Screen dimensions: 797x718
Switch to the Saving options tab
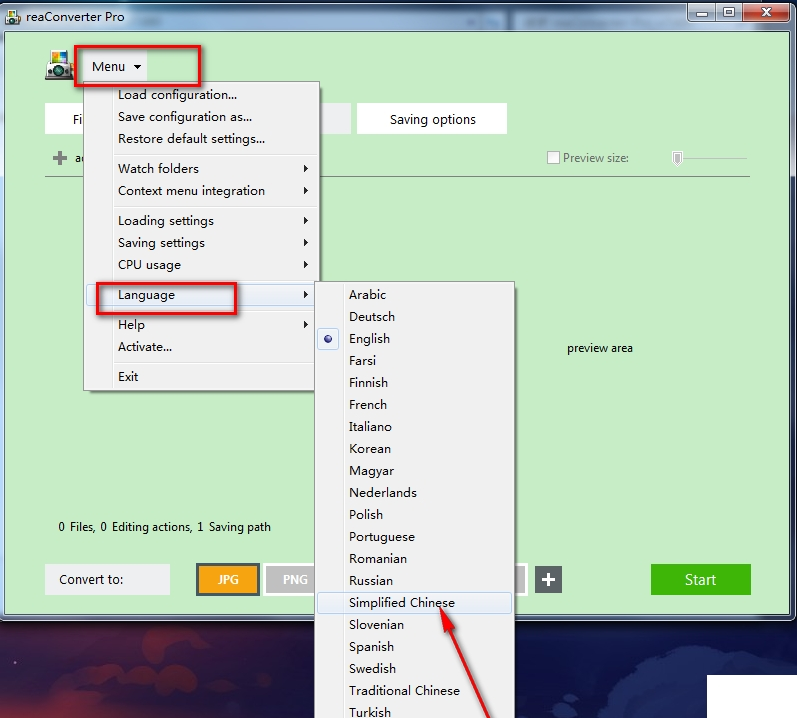pyautogui.click(x=432, y=119)
